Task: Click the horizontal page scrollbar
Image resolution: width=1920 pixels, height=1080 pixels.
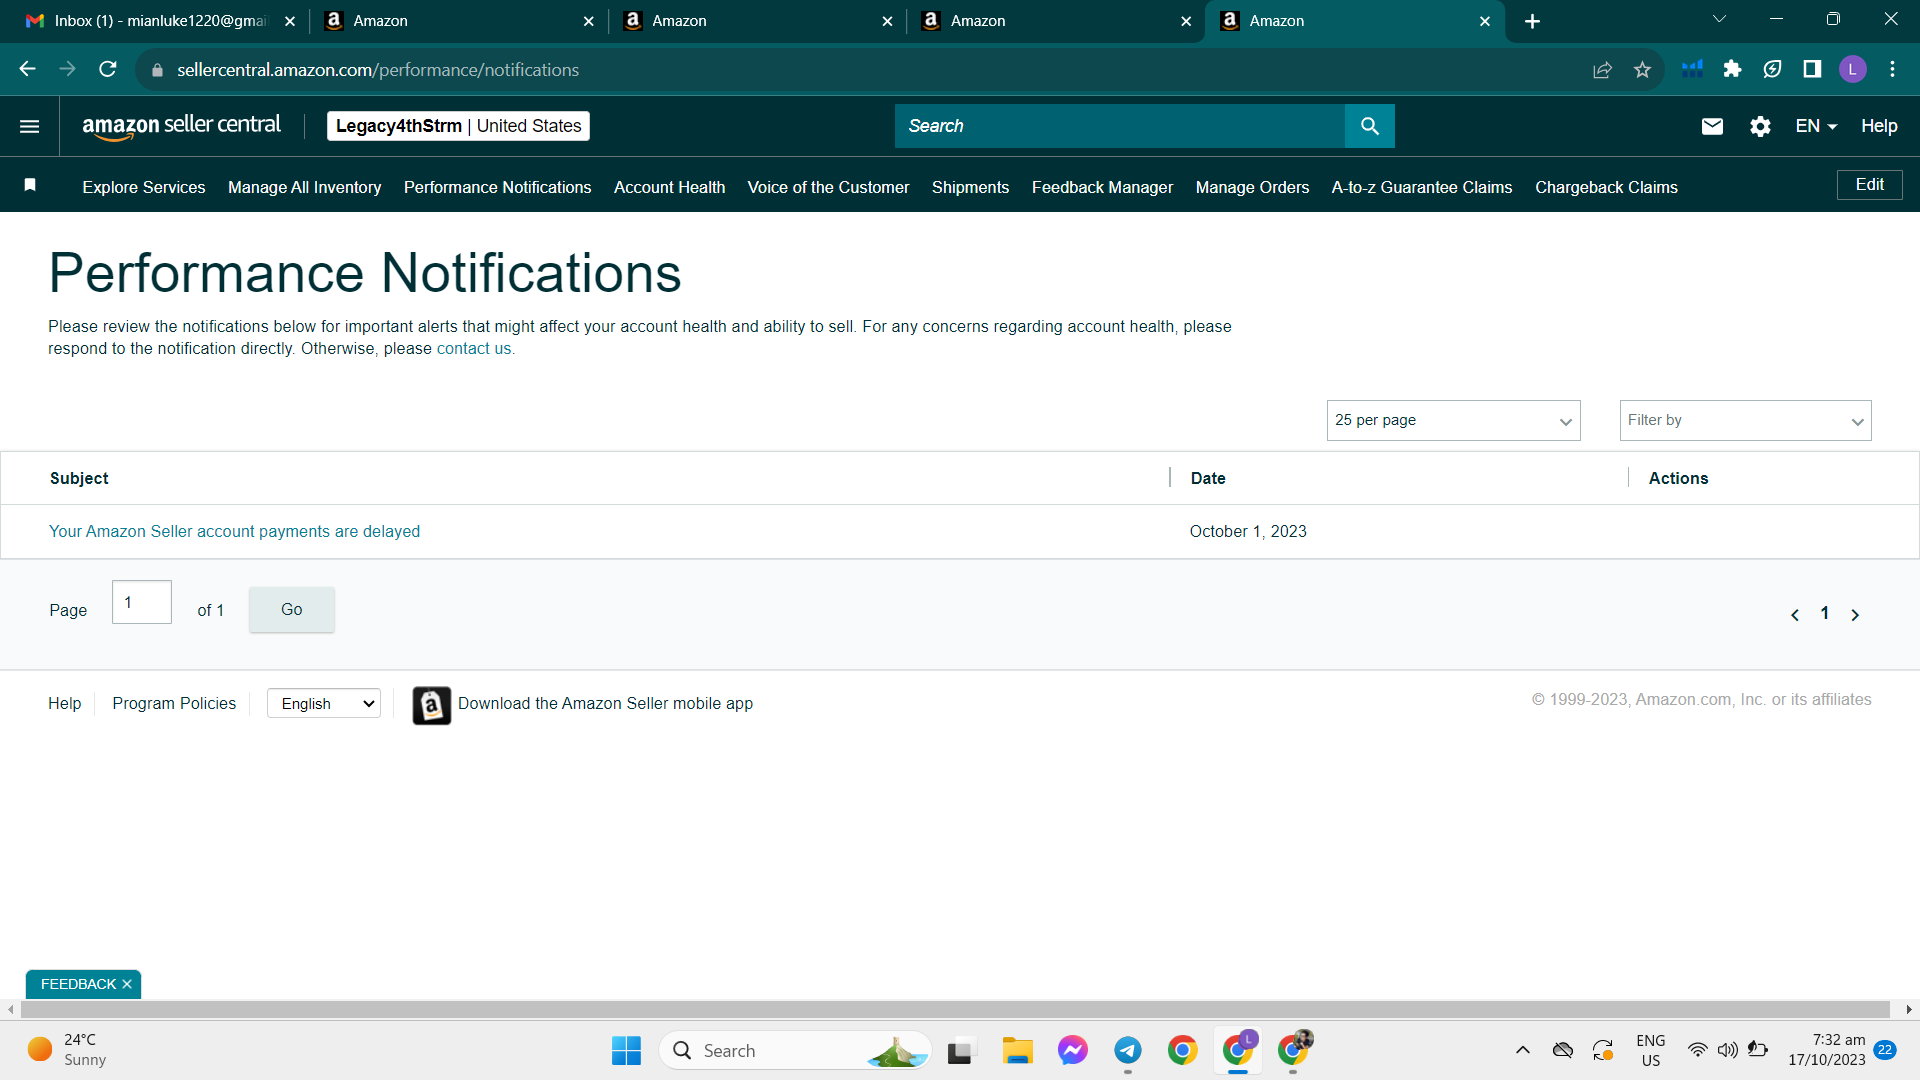Action: [955, 1009]
